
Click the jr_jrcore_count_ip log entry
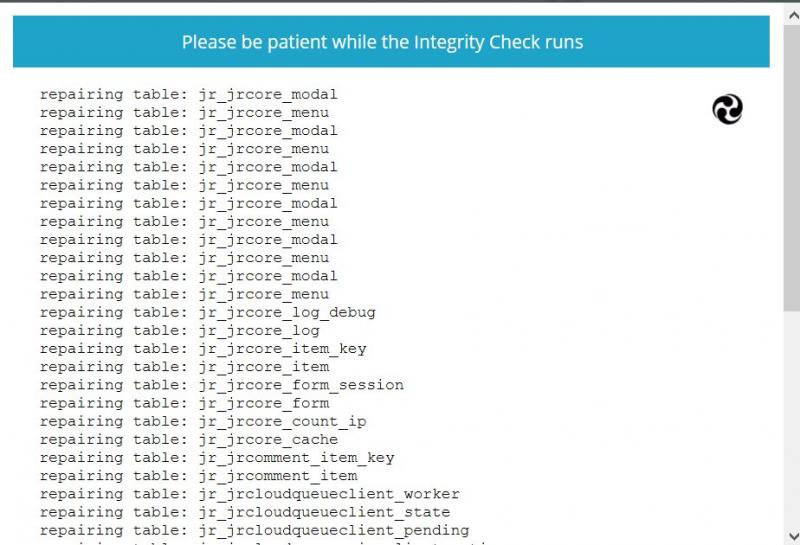coord(203,421)
